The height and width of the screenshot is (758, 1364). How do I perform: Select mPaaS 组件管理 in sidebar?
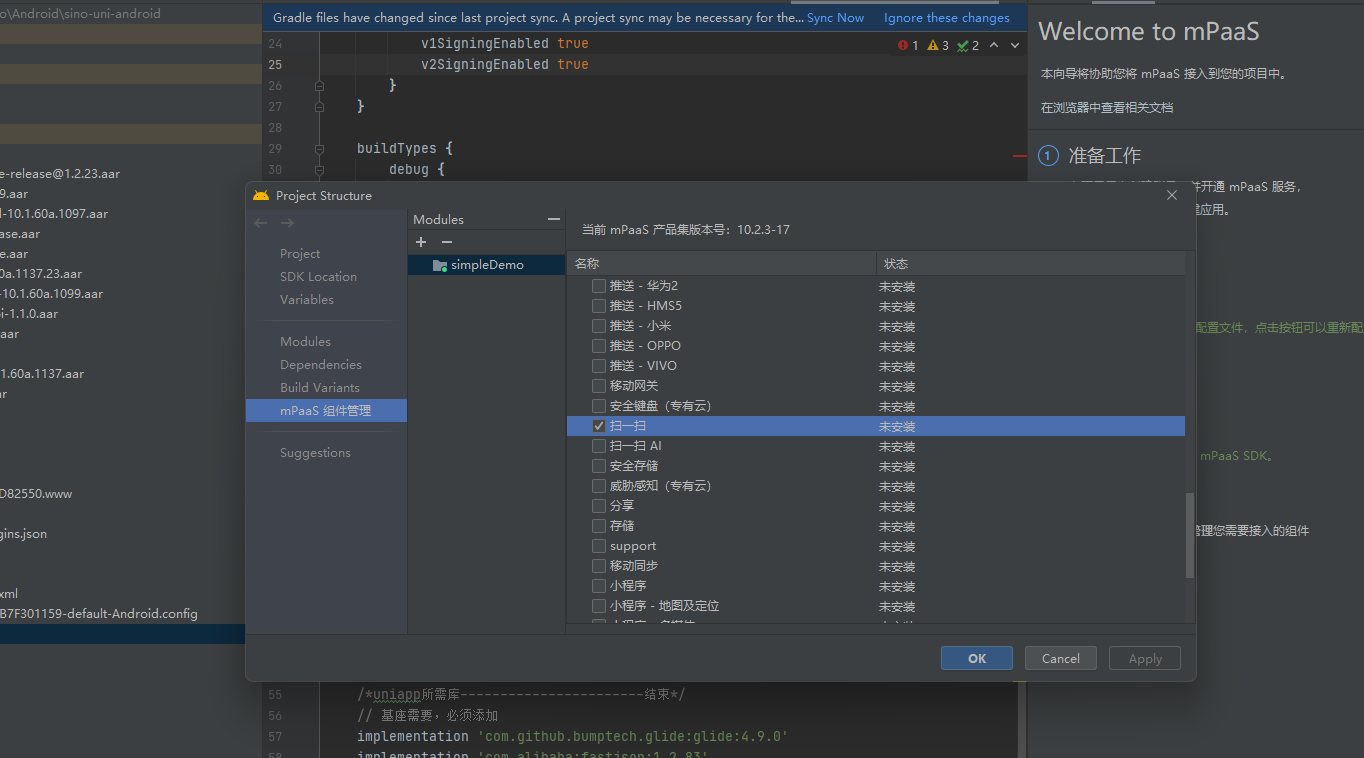tap(326, 410)
